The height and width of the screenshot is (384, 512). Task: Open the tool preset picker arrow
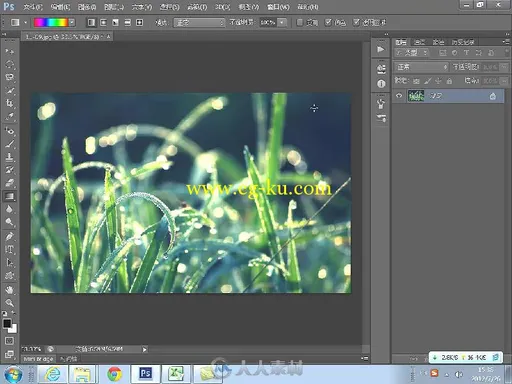[x=25, y=22]
